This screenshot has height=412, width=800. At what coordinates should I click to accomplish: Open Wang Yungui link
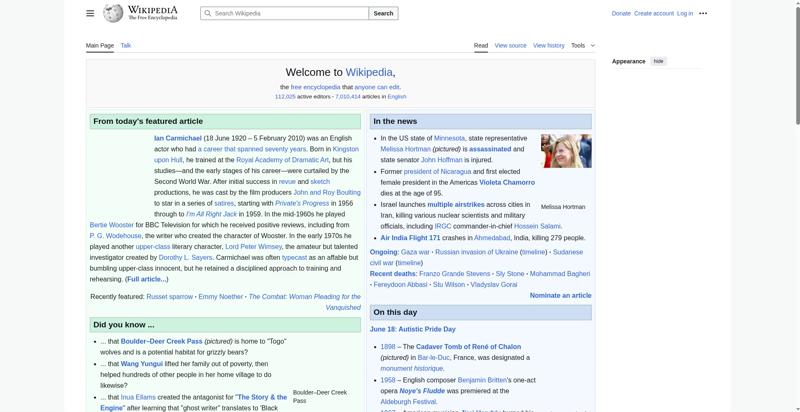141,364
